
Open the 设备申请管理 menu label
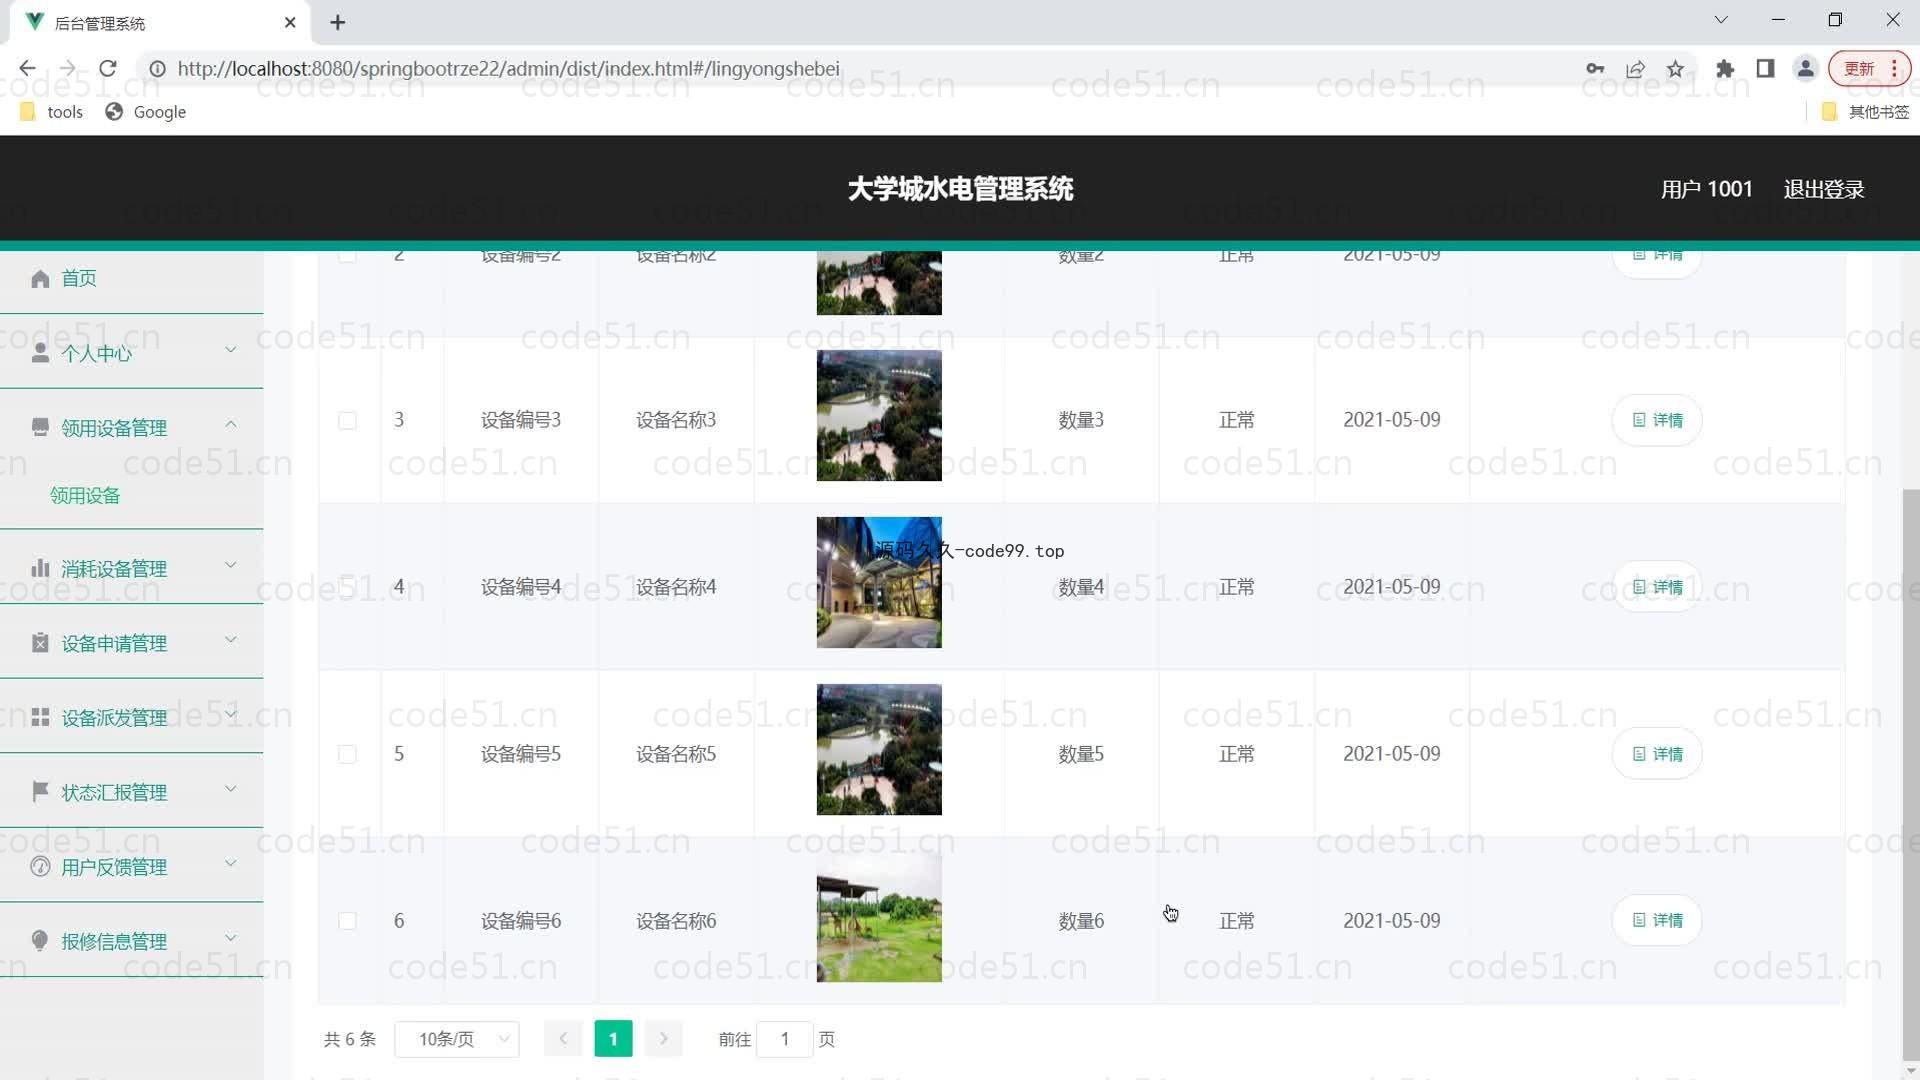[114, 644]
